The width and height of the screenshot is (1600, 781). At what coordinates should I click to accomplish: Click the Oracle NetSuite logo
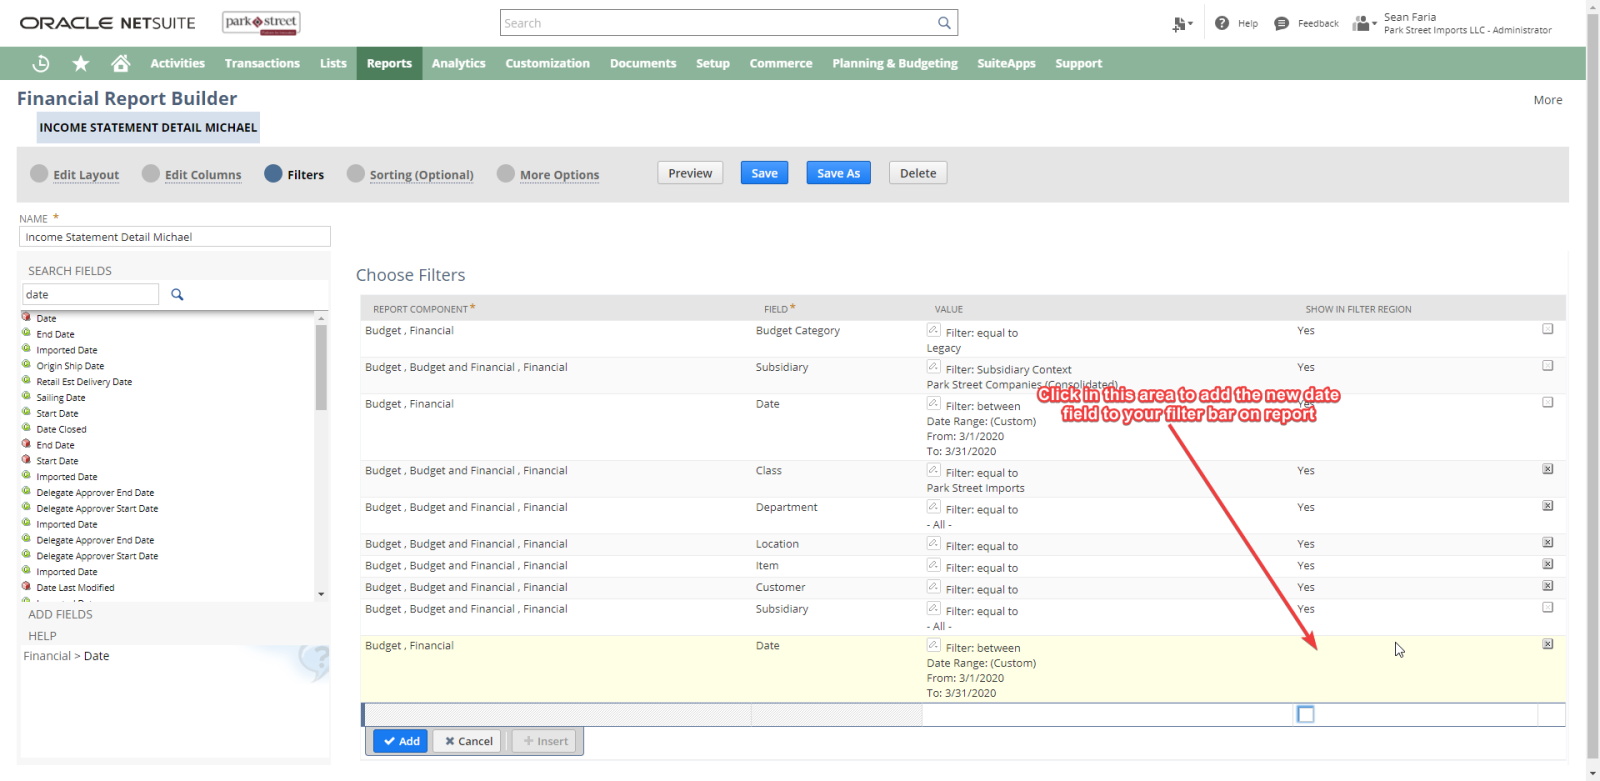108,23
